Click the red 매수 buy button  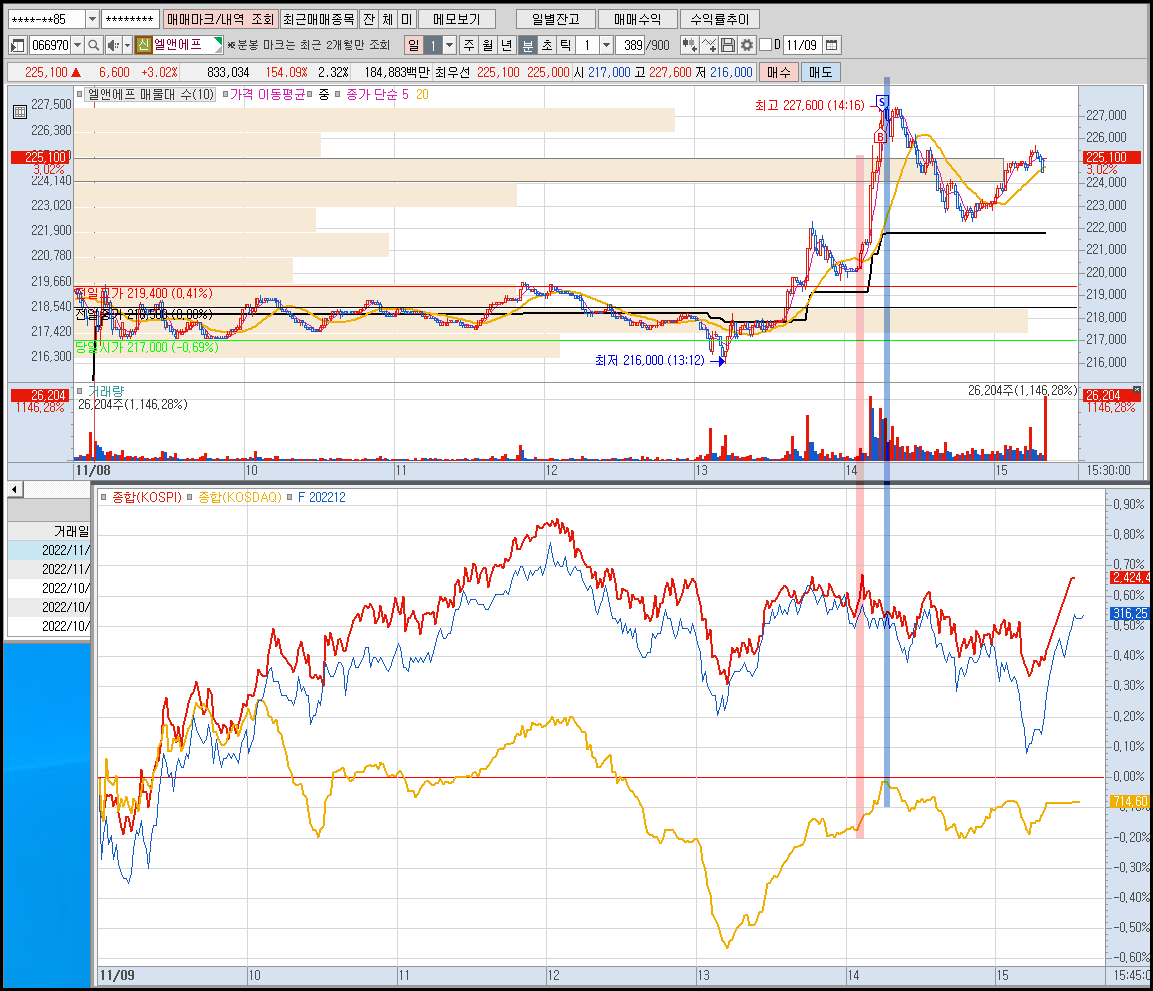tap(779, 72)
